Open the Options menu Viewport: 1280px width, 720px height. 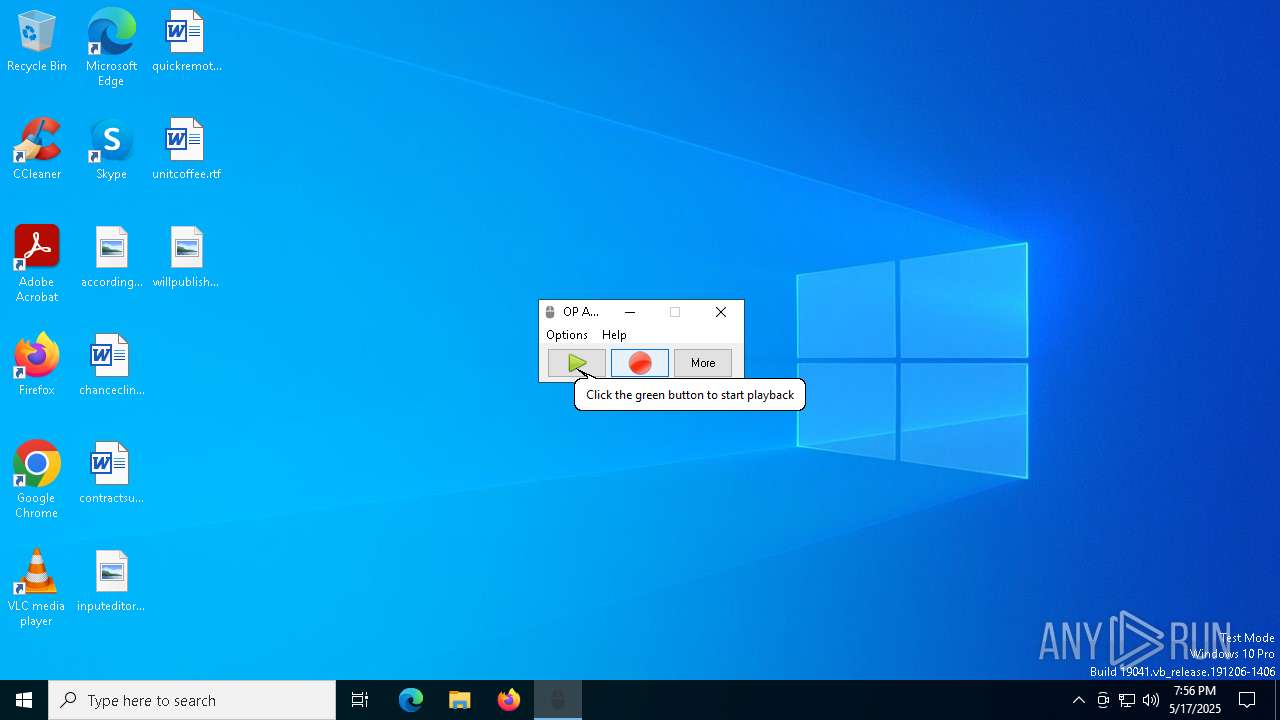click(567, 335)
